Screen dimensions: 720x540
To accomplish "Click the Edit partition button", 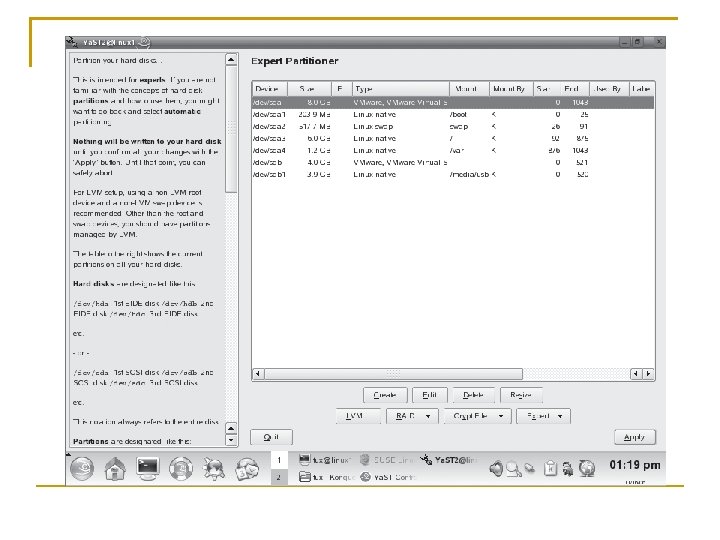I will click(429, 395).
